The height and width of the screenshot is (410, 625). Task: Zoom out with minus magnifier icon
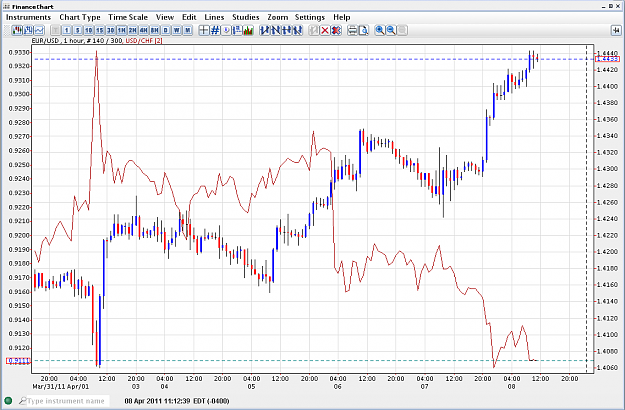[x=391, y=30]
